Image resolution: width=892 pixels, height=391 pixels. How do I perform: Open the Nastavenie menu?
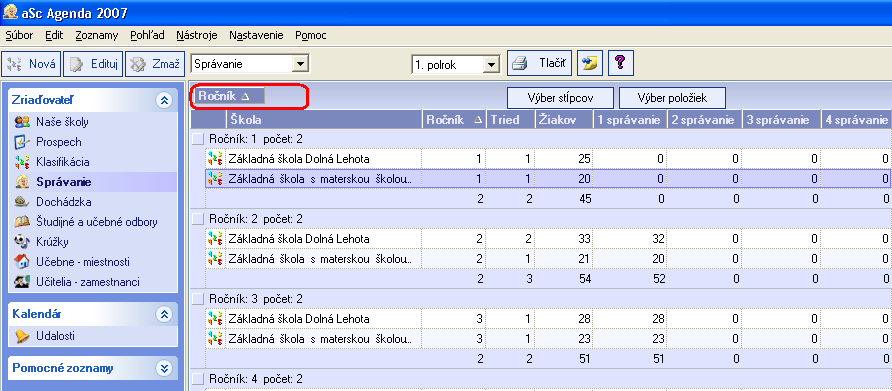(256, 35)
